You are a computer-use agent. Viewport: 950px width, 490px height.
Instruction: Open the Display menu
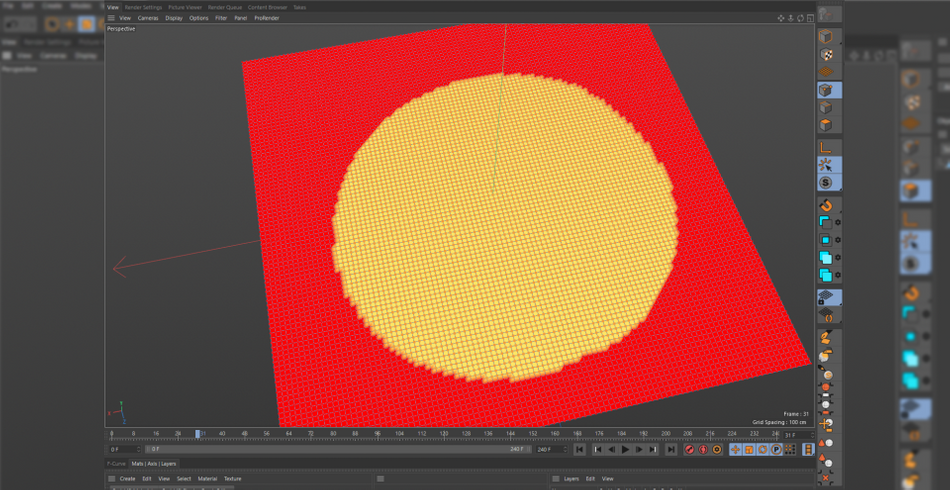point(174,18)
